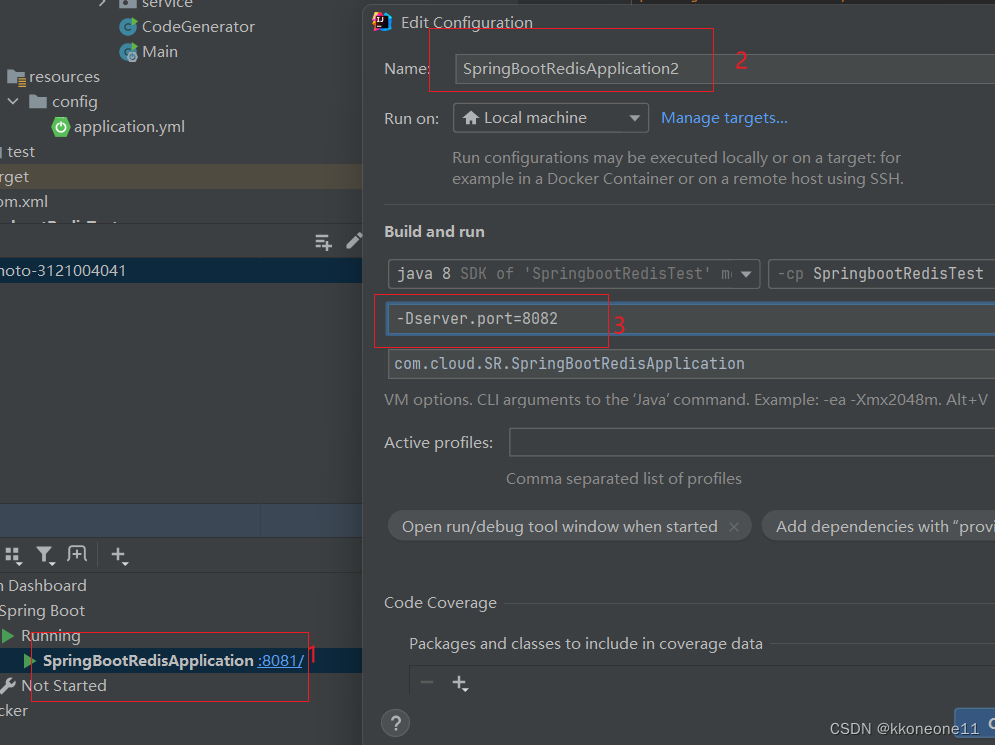The image size is (995, 745).
Task: Click the Active profiles input field
Action: pos(752,442)
